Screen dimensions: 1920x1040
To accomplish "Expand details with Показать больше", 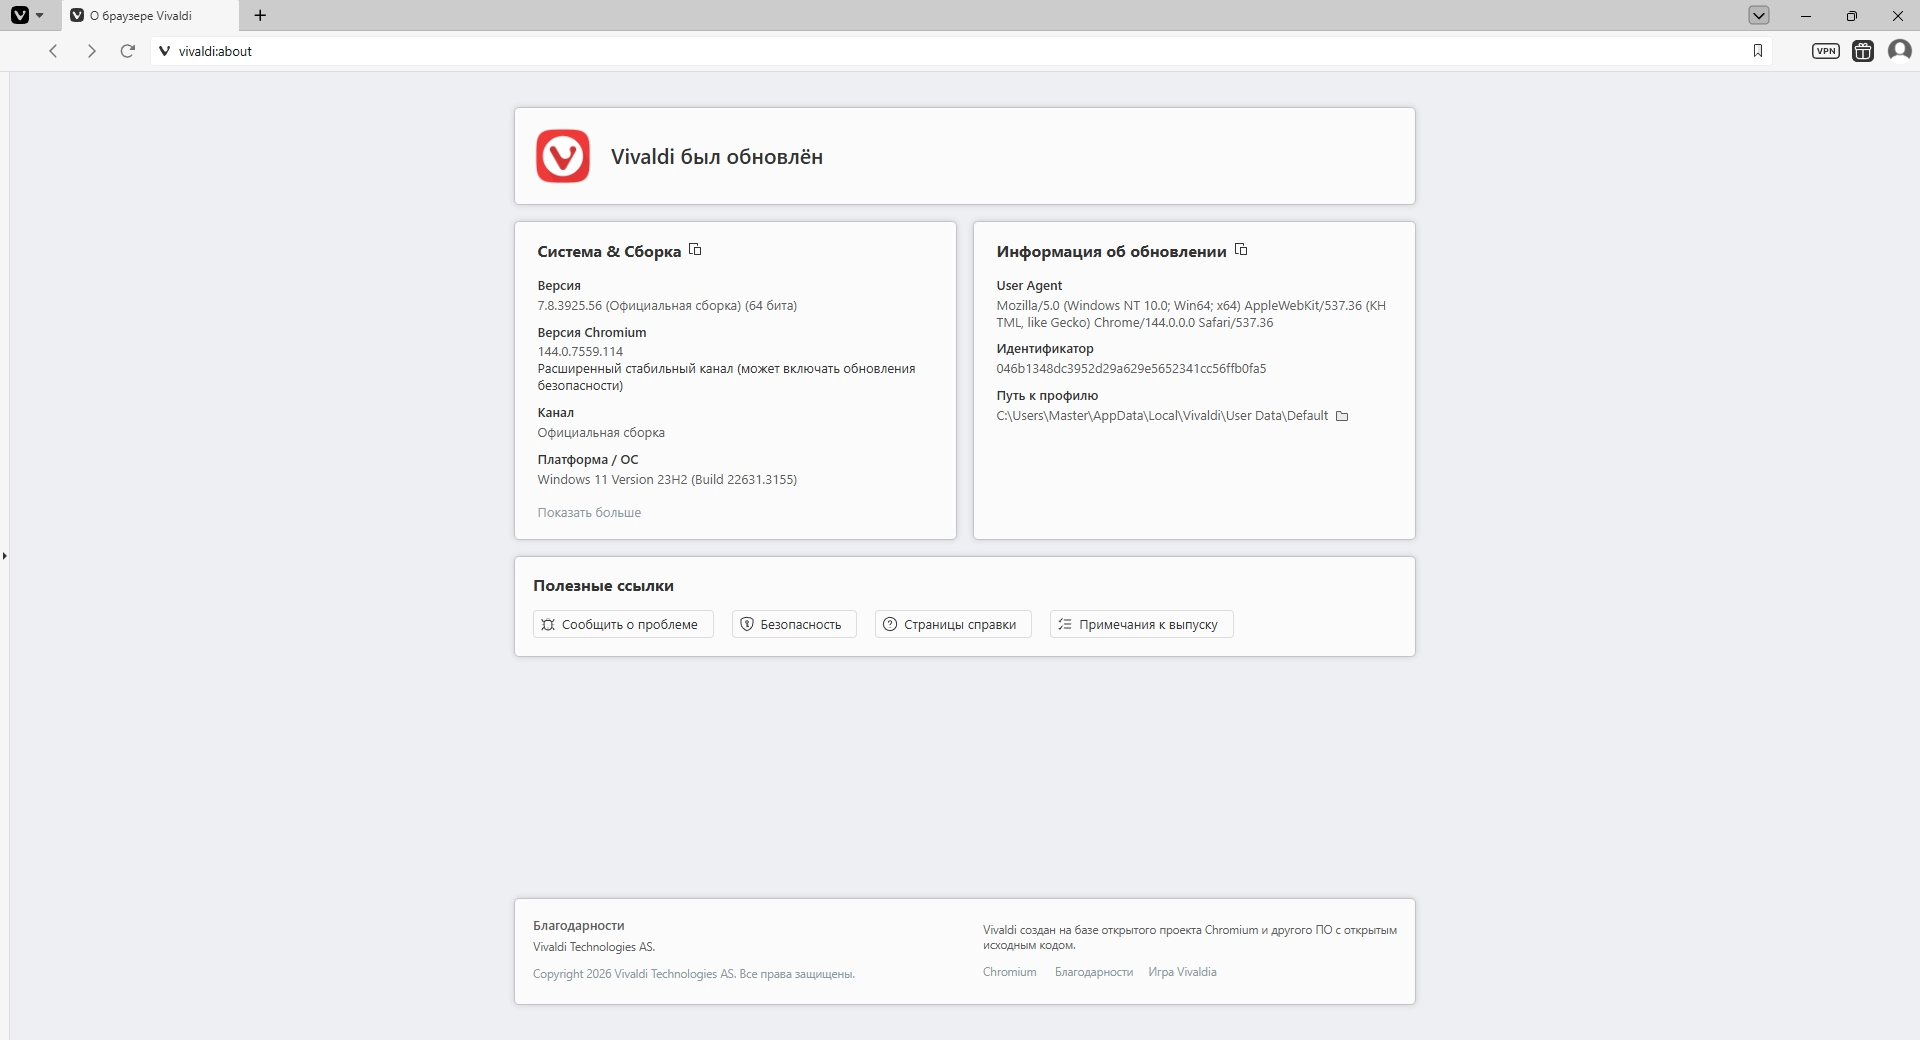I will pyautogui.click(x=589, y=513).
